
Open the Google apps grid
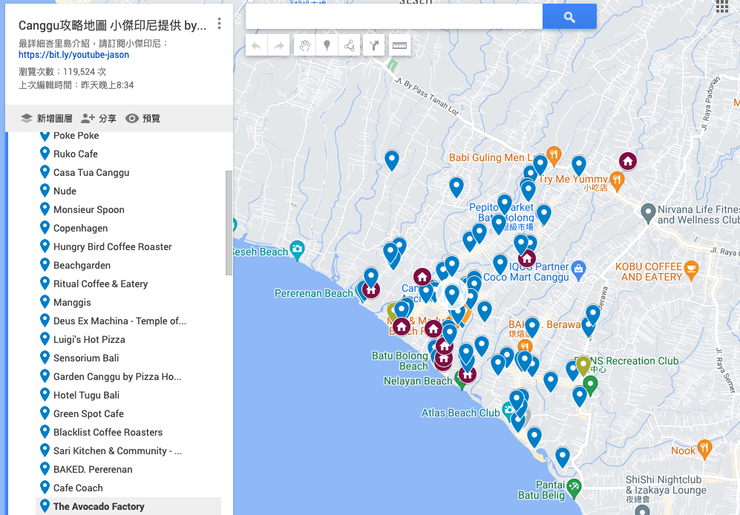click(x=722, y=7)
